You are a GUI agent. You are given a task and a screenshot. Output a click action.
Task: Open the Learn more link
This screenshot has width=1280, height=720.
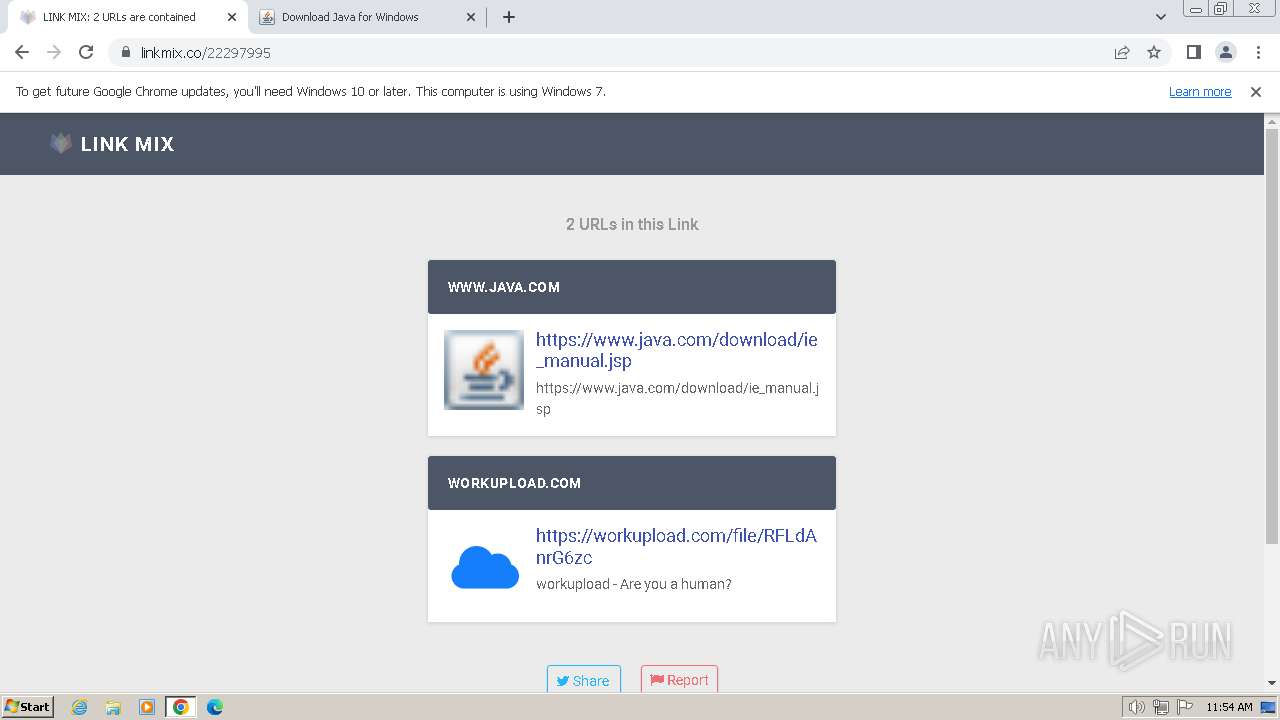pos(1200,91)
